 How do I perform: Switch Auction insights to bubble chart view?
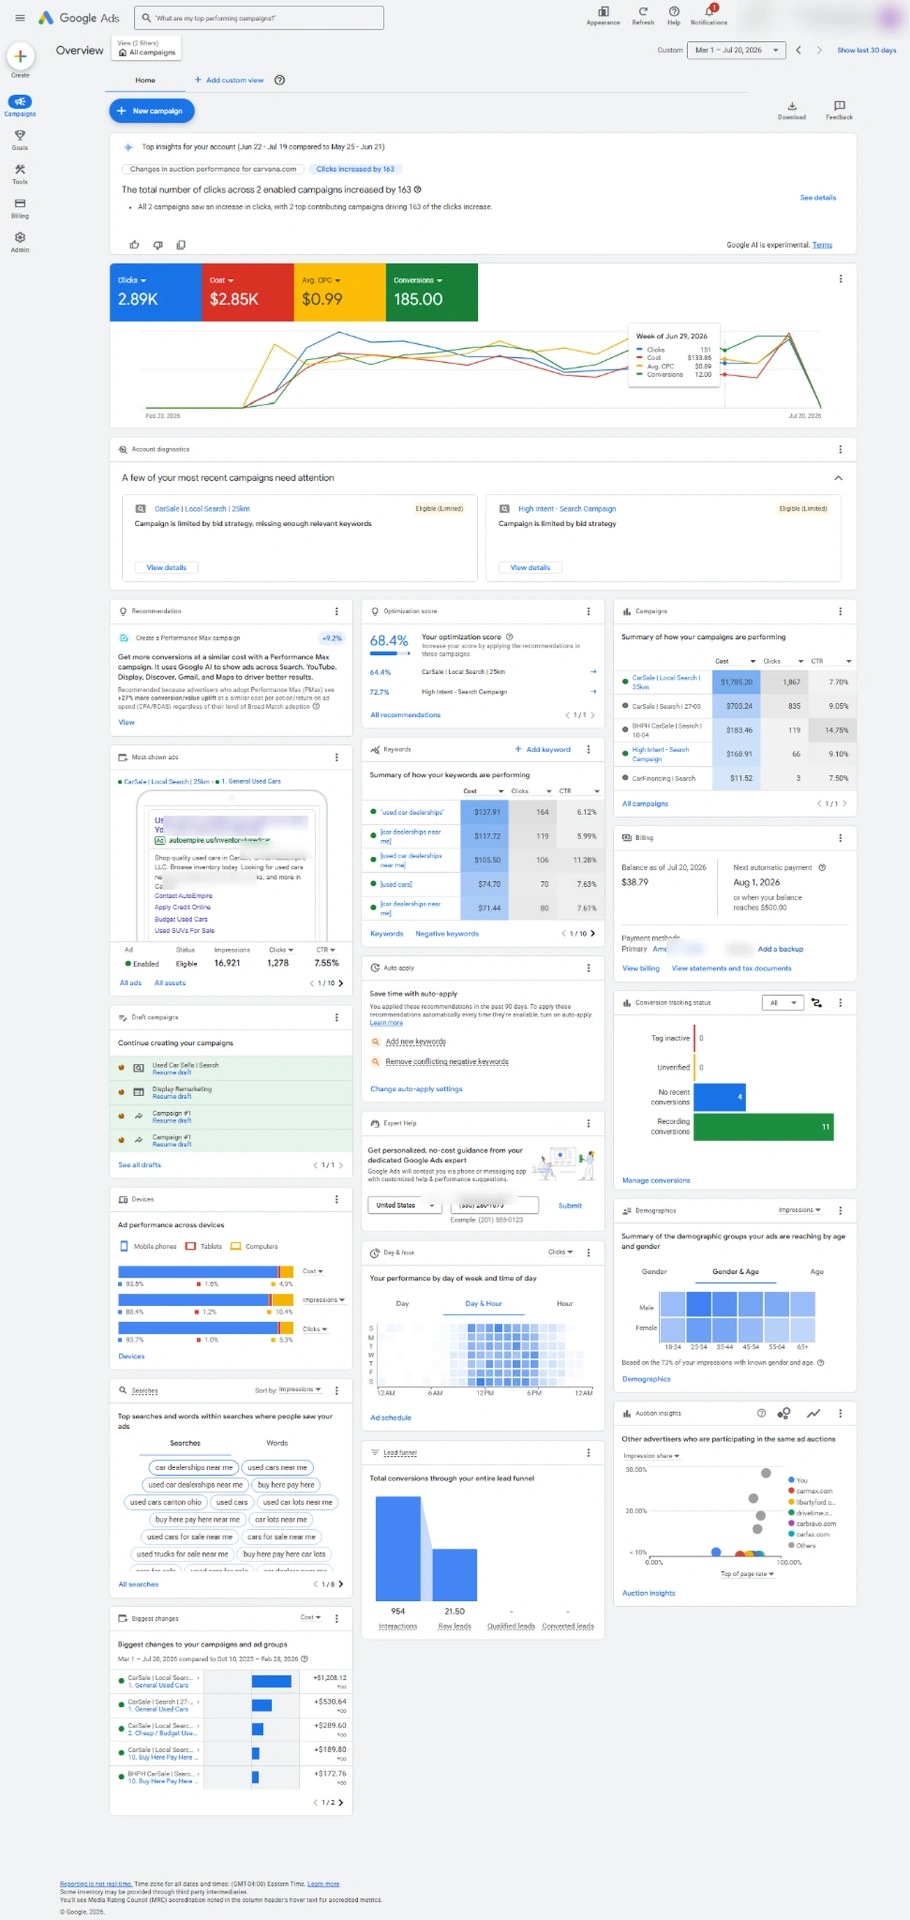coord(784,1413)
